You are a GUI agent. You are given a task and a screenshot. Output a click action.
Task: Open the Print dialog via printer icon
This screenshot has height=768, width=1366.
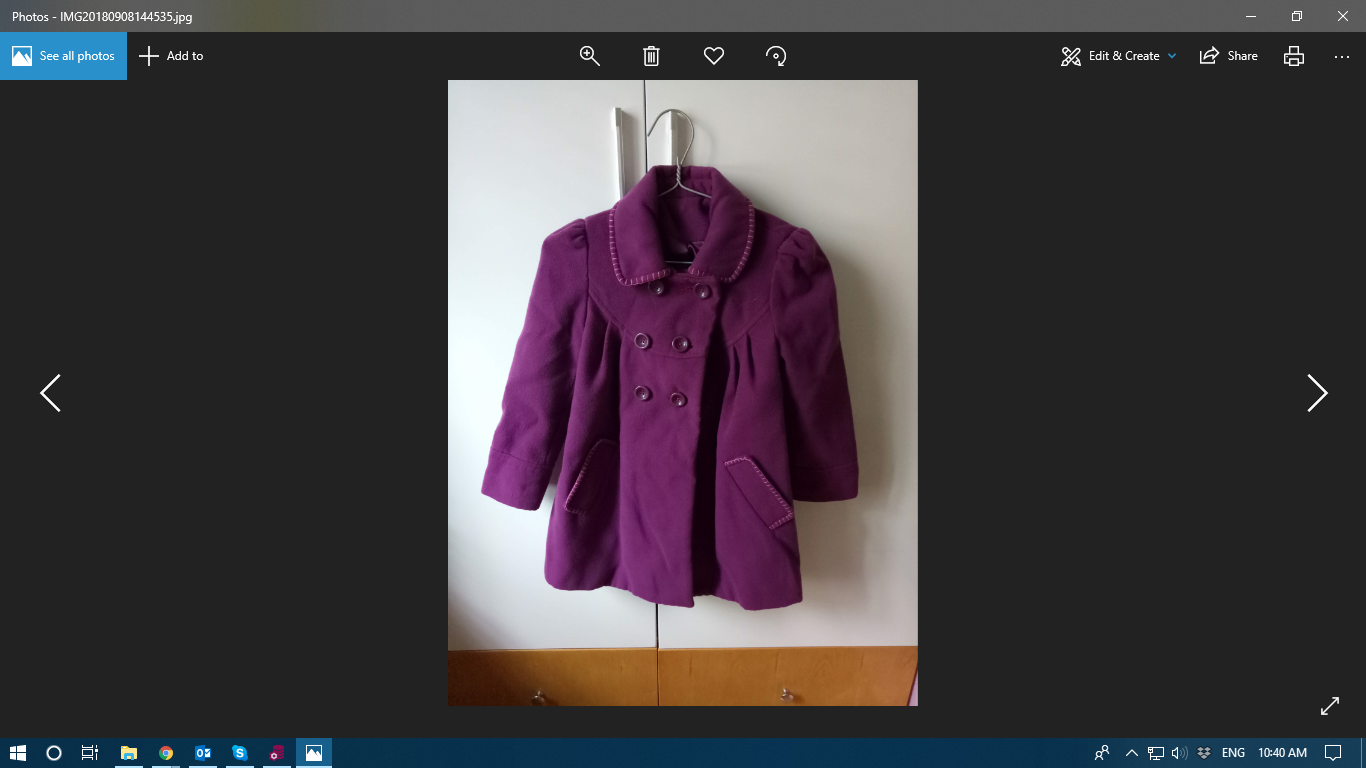click(x=1293, y=56)
